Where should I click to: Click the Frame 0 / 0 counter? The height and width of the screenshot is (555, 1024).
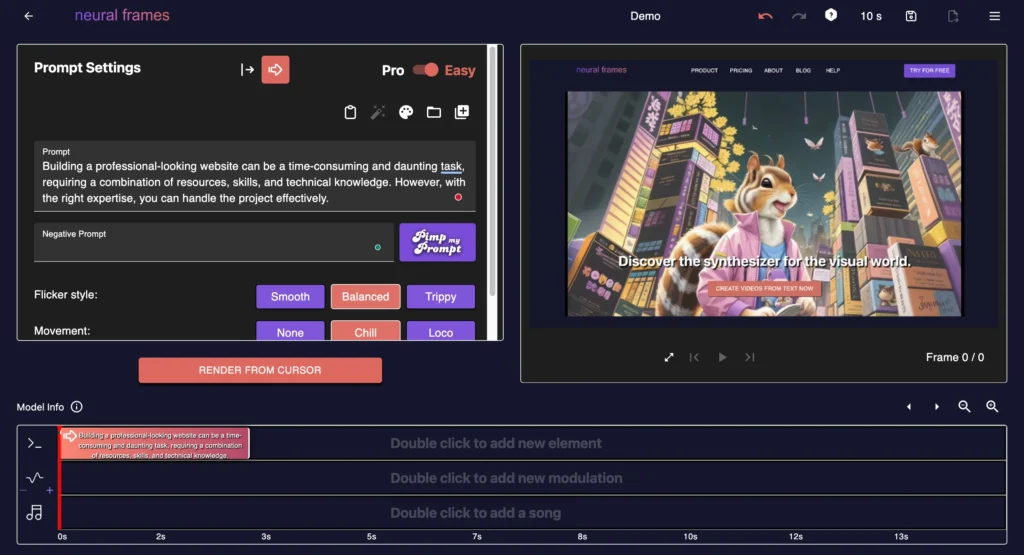click(x=955, y=357)
